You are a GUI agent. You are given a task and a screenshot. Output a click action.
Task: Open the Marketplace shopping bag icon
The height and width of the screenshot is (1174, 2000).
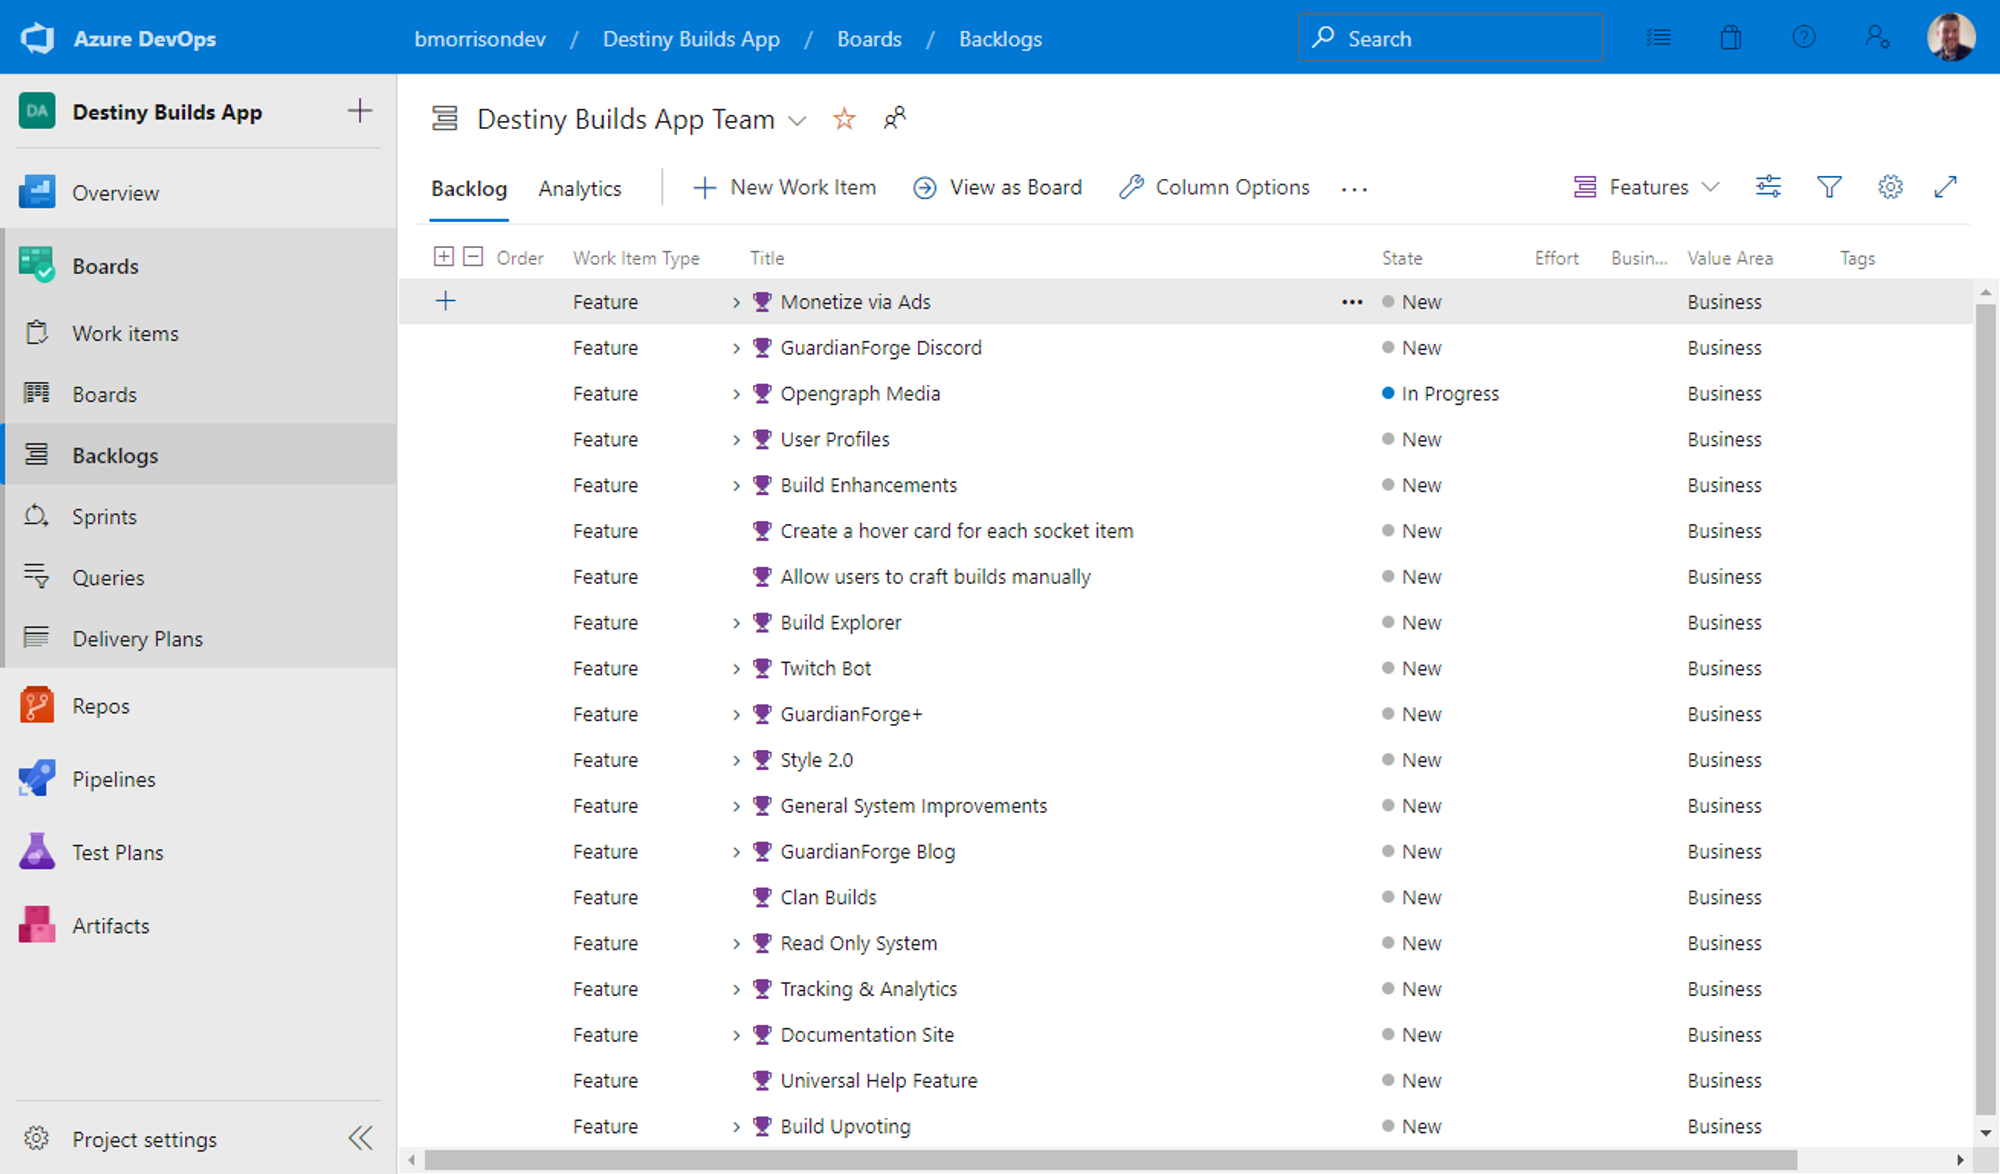[x=1731, y=38]
